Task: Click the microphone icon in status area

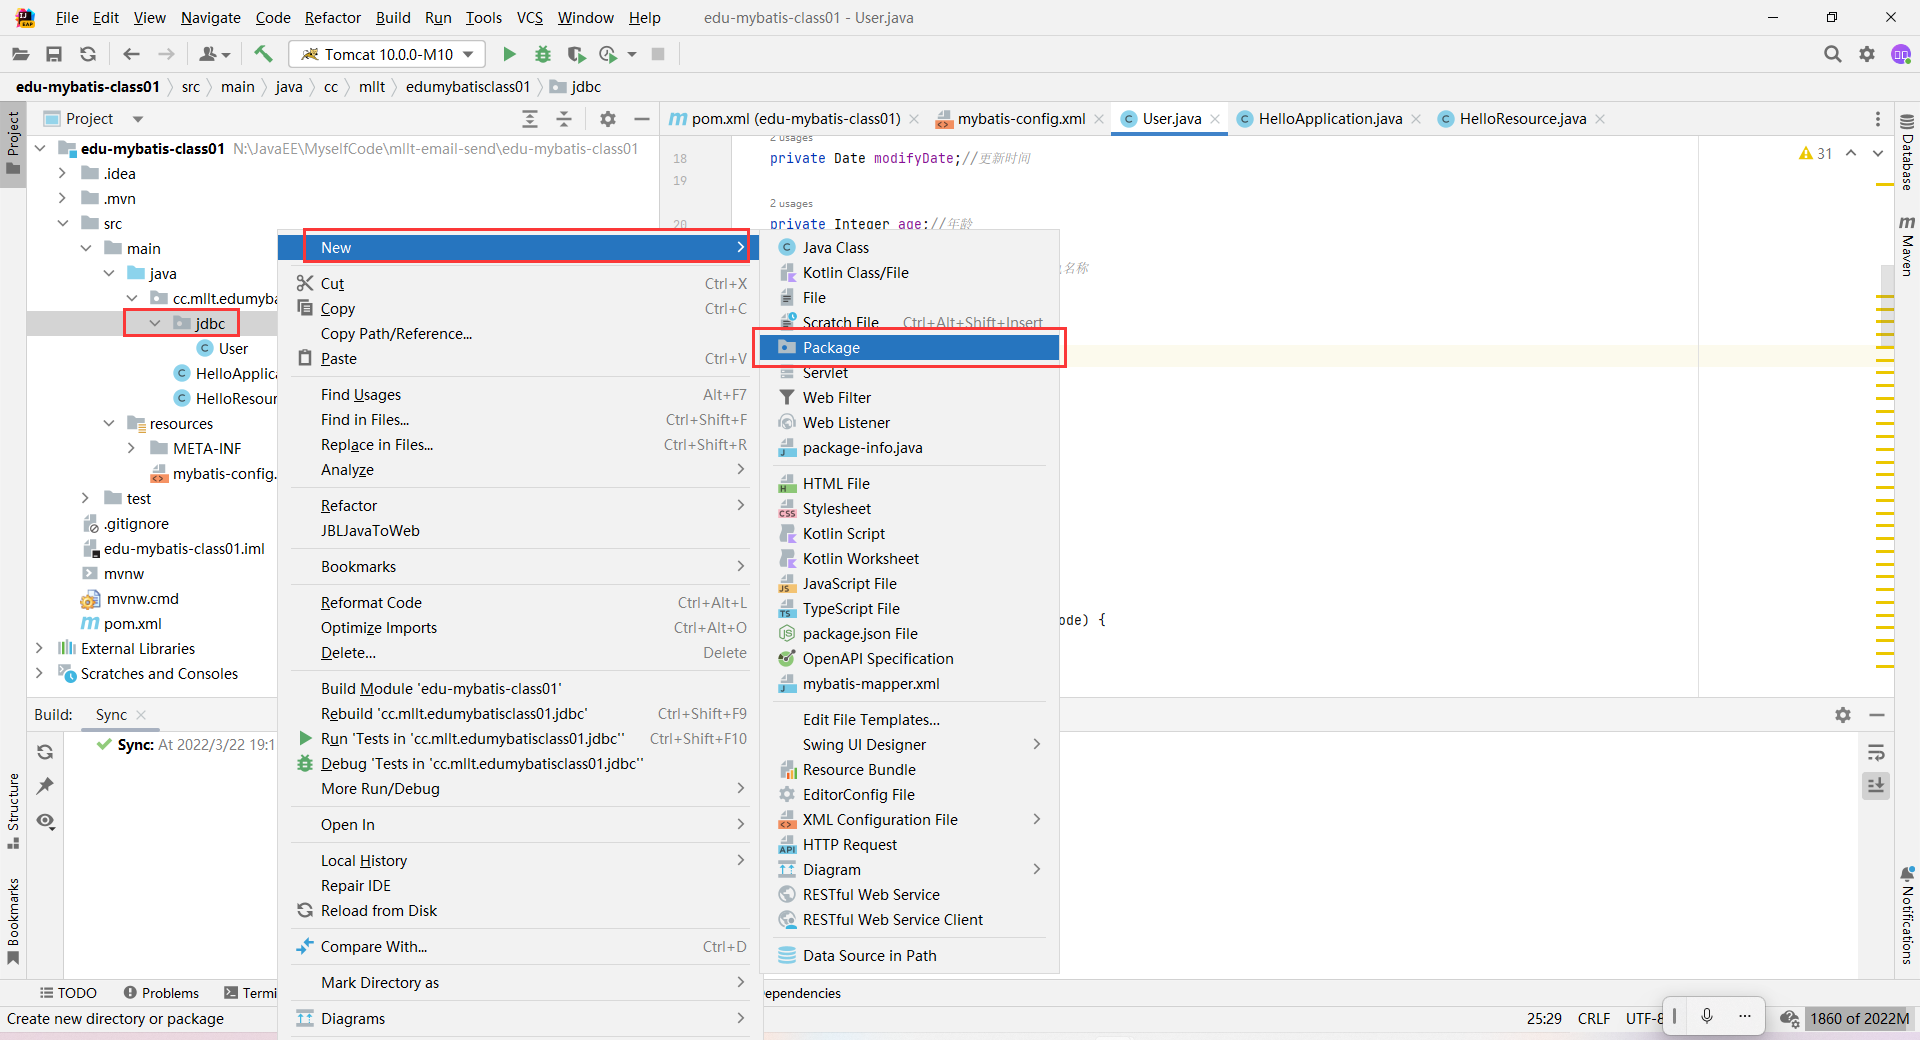Action: [x=1707, y=1016]
